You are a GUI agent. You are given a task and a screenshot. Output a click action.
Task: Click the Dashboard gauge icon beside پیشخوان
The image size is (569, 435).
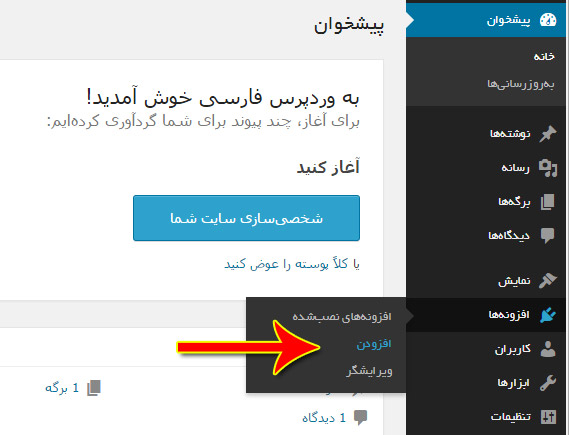click(548, 20)
